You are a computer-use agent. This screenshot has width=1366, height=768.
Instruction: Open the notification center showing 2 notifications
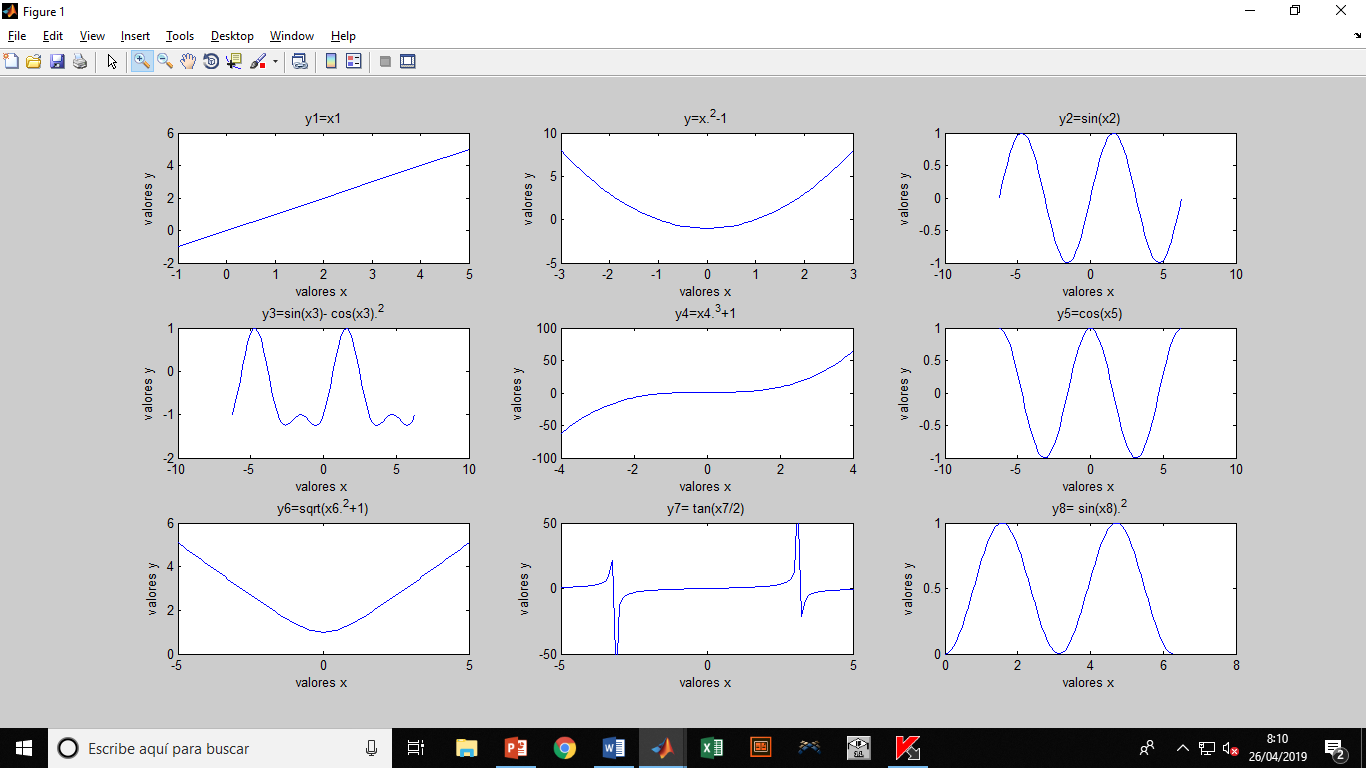coord(1338,748)
